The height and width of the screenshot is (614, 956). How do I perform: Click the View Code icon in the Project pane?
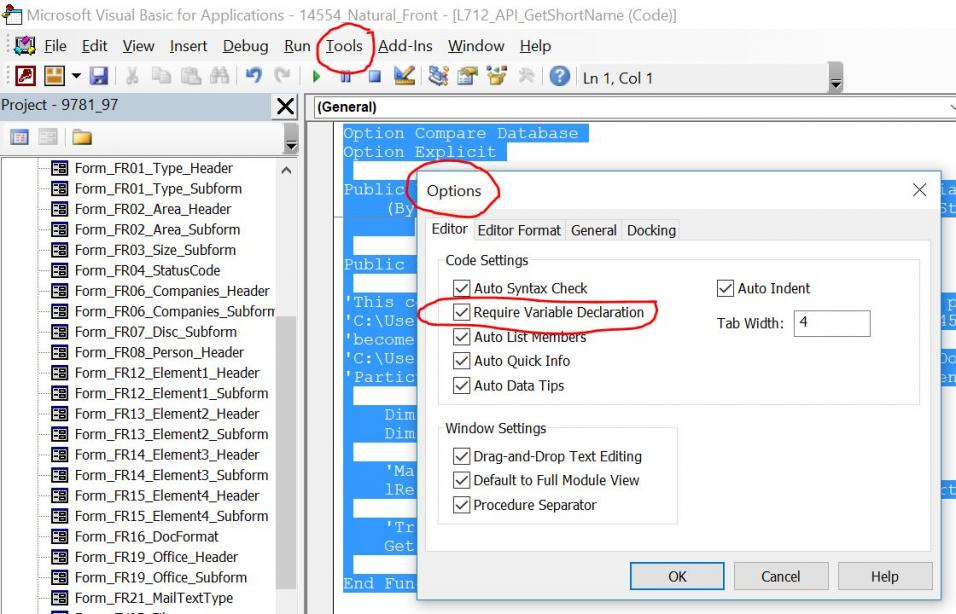click(x=20, y=137)
